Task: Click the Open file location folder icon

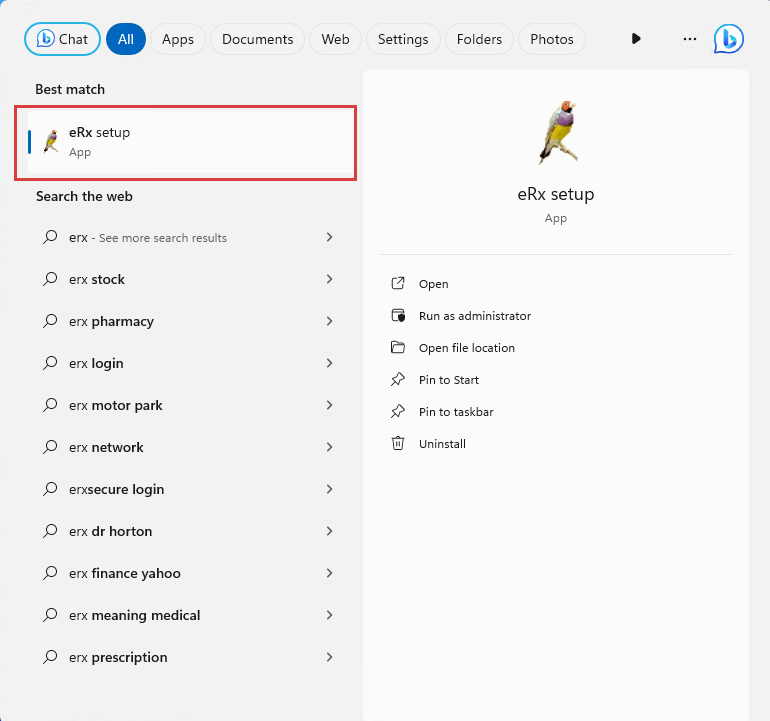Action: coord(398,347)
